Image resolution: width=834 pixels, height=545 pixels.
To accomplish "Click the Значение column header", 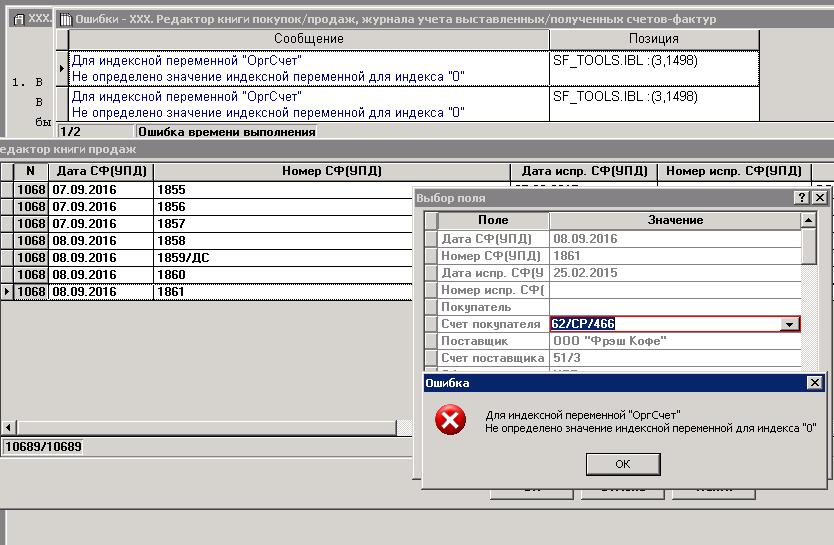I will 674,220.
